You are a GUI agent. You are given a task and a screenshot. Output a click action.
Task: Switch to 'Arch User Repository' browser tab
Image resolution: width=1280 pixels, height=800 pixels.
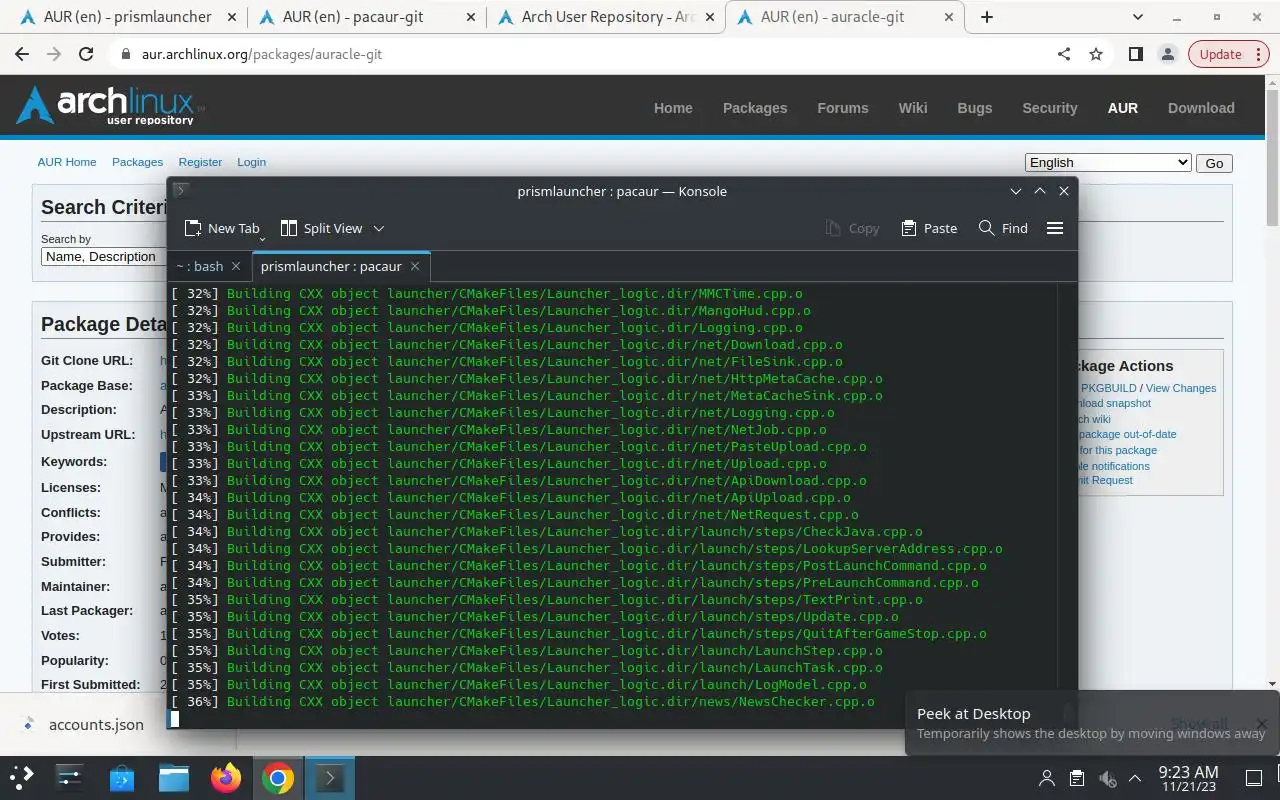(608, 17)
